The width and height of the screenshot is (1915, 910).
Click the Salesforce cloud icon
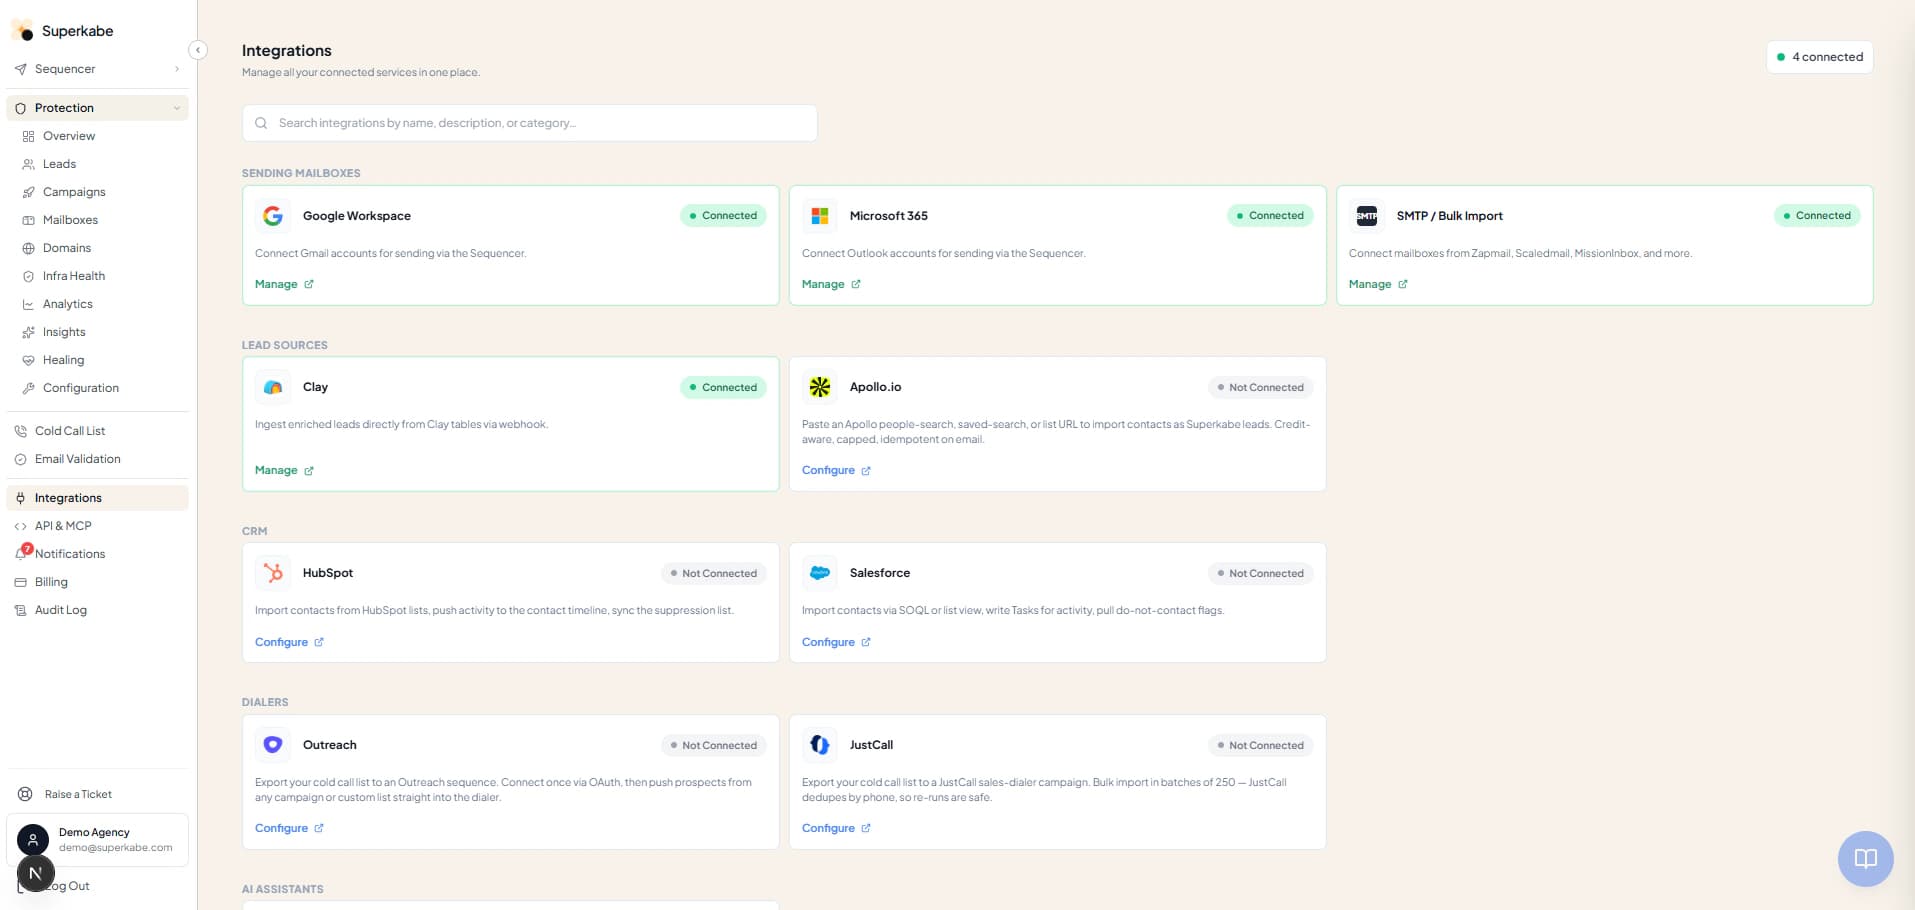coord(820,573)
